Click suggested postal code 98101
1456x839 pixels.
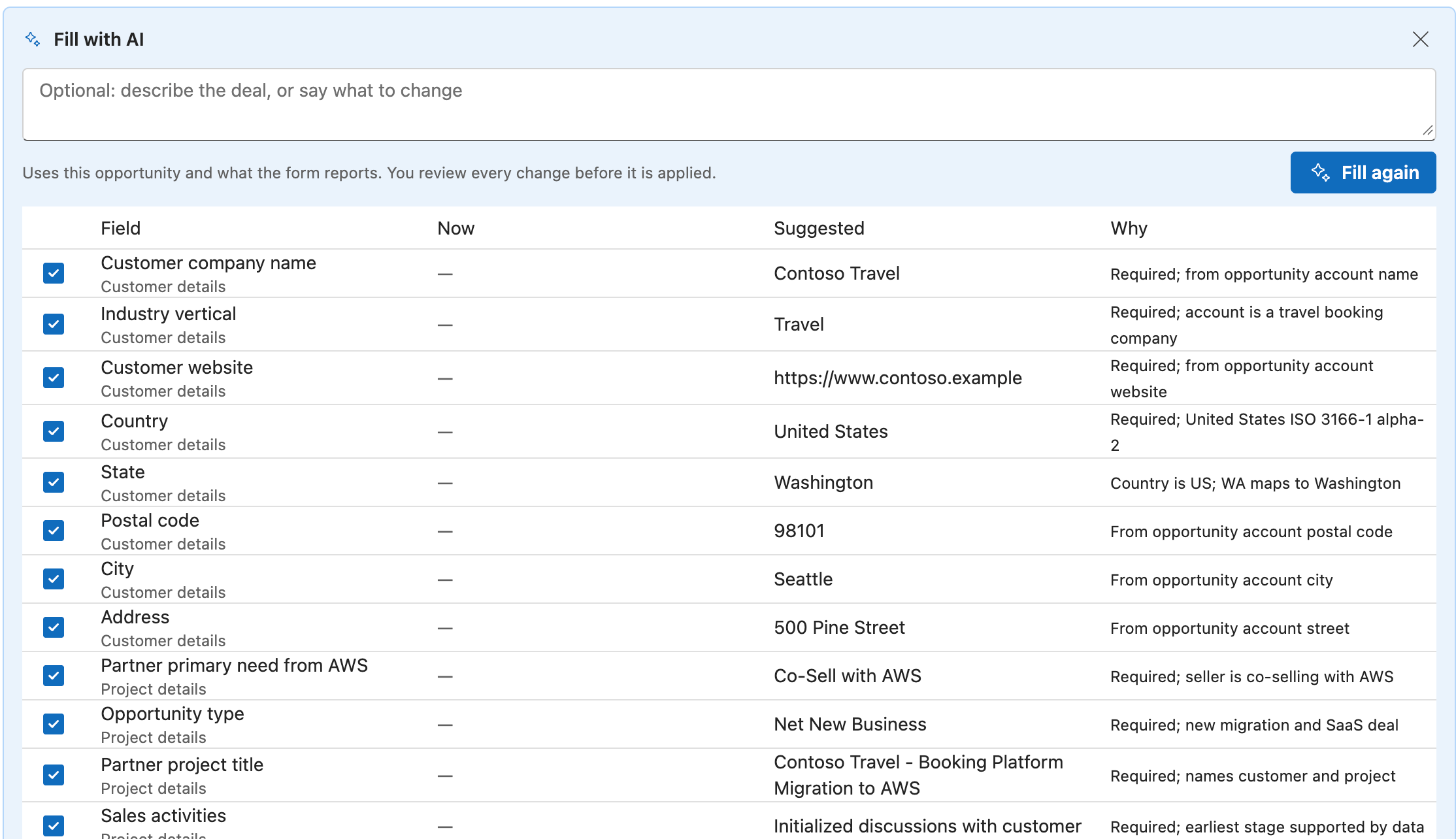click(x=799, y=531)
